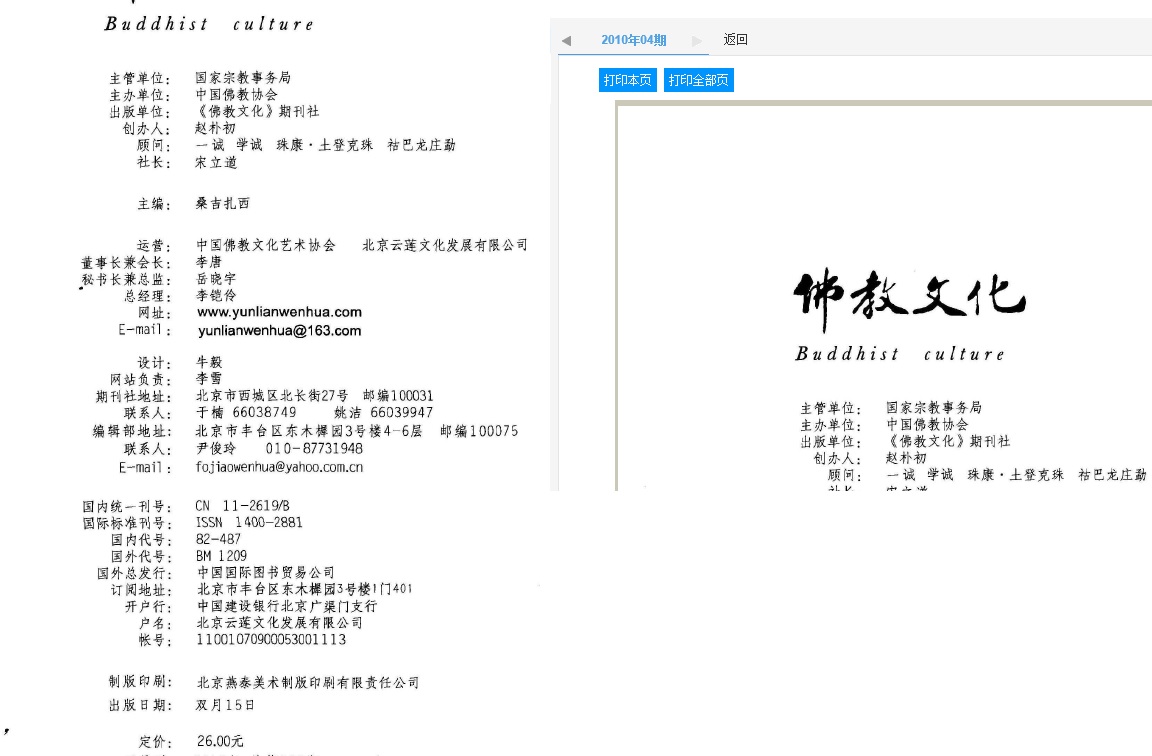Click the name 宋立道
Screen dimensions: 1152x756
tap(216, 162)
